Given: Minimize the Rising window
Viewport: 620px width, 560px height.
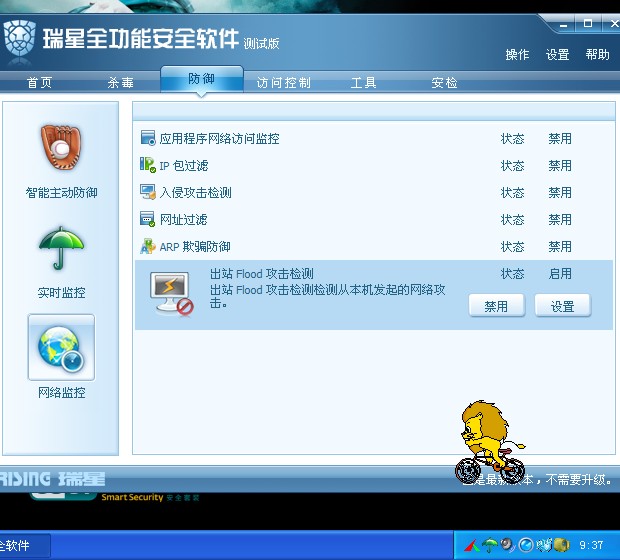Looking at the screenshot, I should pyautogui.click(x=564, y=25).
